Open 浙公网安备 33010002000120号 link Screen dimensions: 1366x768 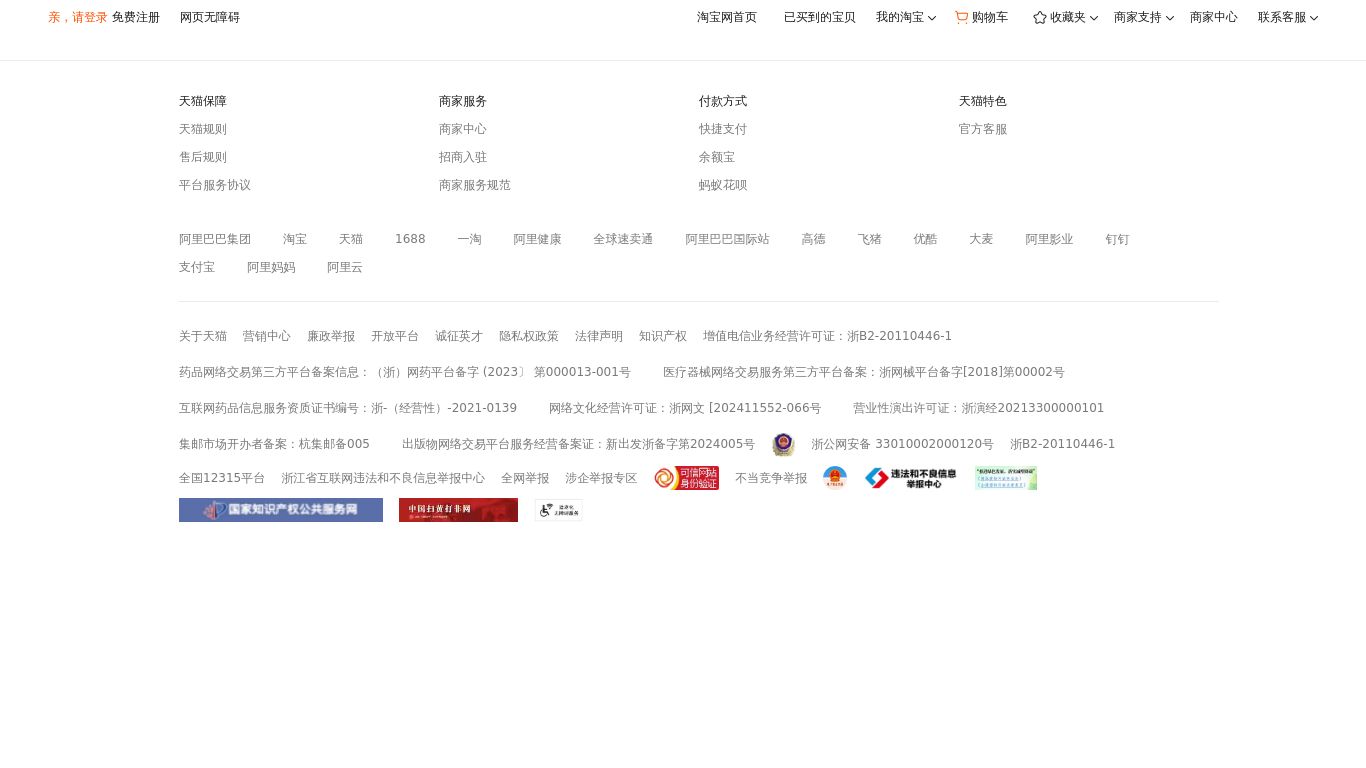[x=903, y=444]
